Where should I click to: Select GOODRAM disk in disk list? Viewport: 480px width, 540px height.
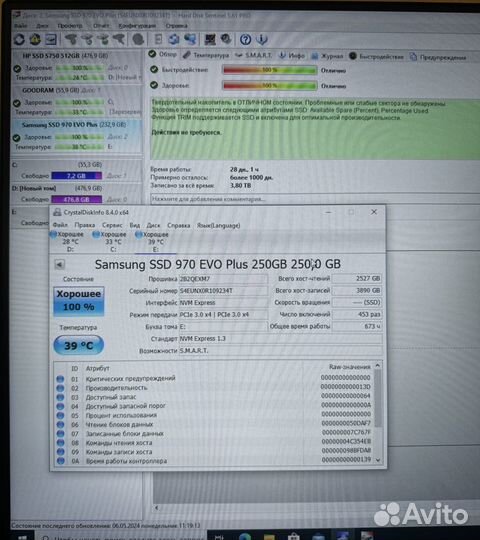coord(76,101)
